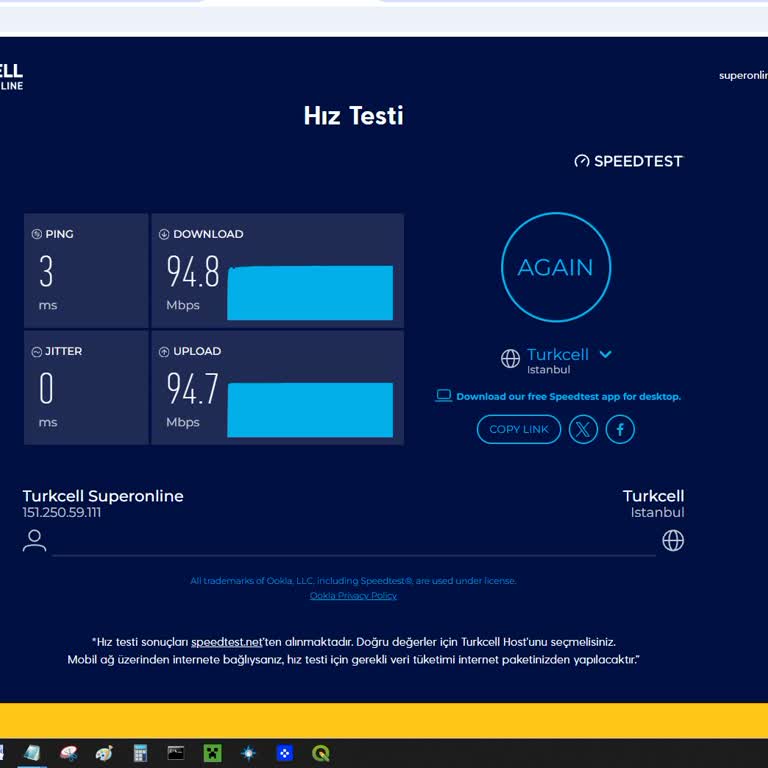Click the 94.8 Mbps download value
768x768 pixels.
[192, 271]
